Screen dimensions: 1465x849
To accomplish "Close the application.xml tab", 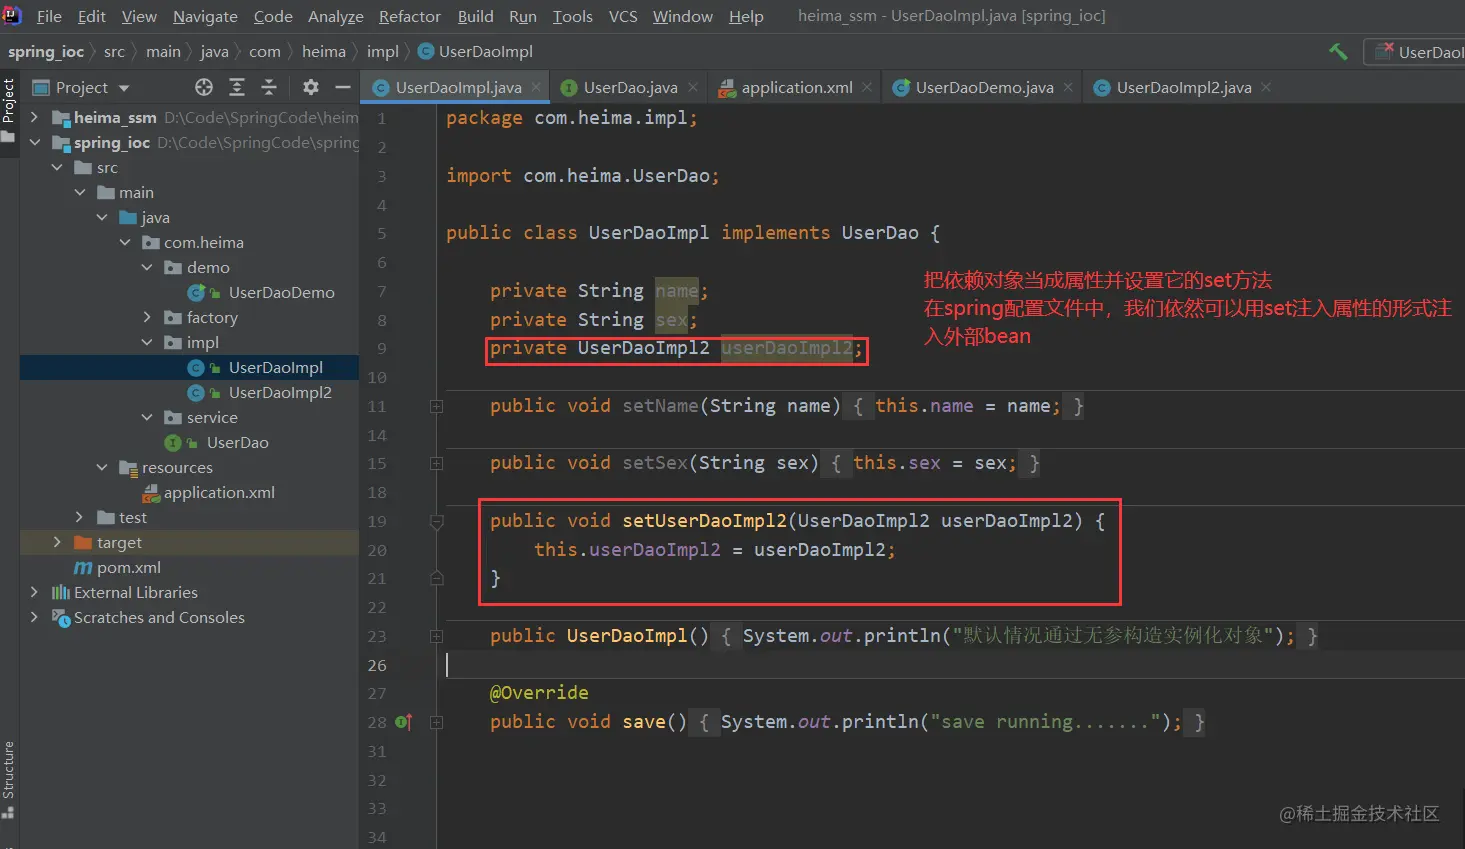I will 867,87.
